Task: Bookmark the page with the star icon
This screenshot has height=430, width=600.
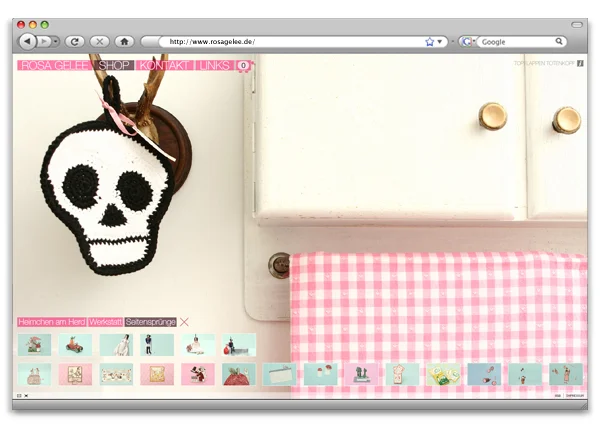Action: (x=430, y=42)
